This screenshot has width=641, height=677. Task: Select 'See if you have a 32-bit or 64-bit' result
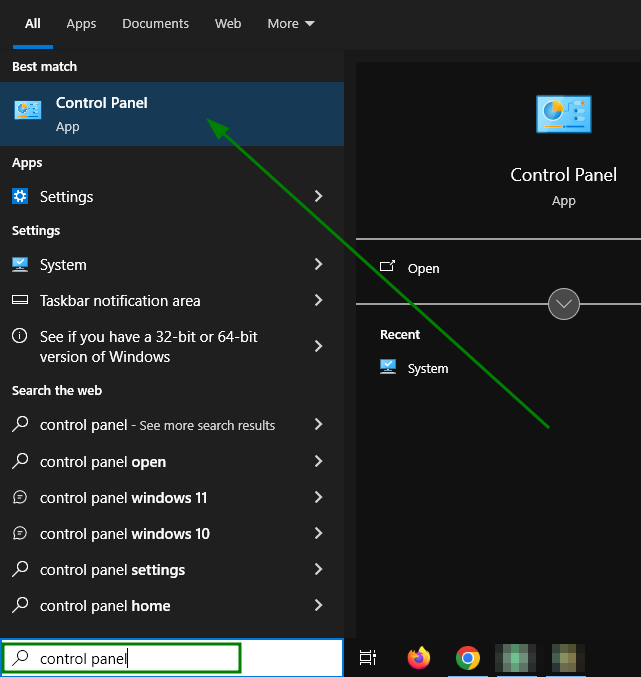pos(172,346)
